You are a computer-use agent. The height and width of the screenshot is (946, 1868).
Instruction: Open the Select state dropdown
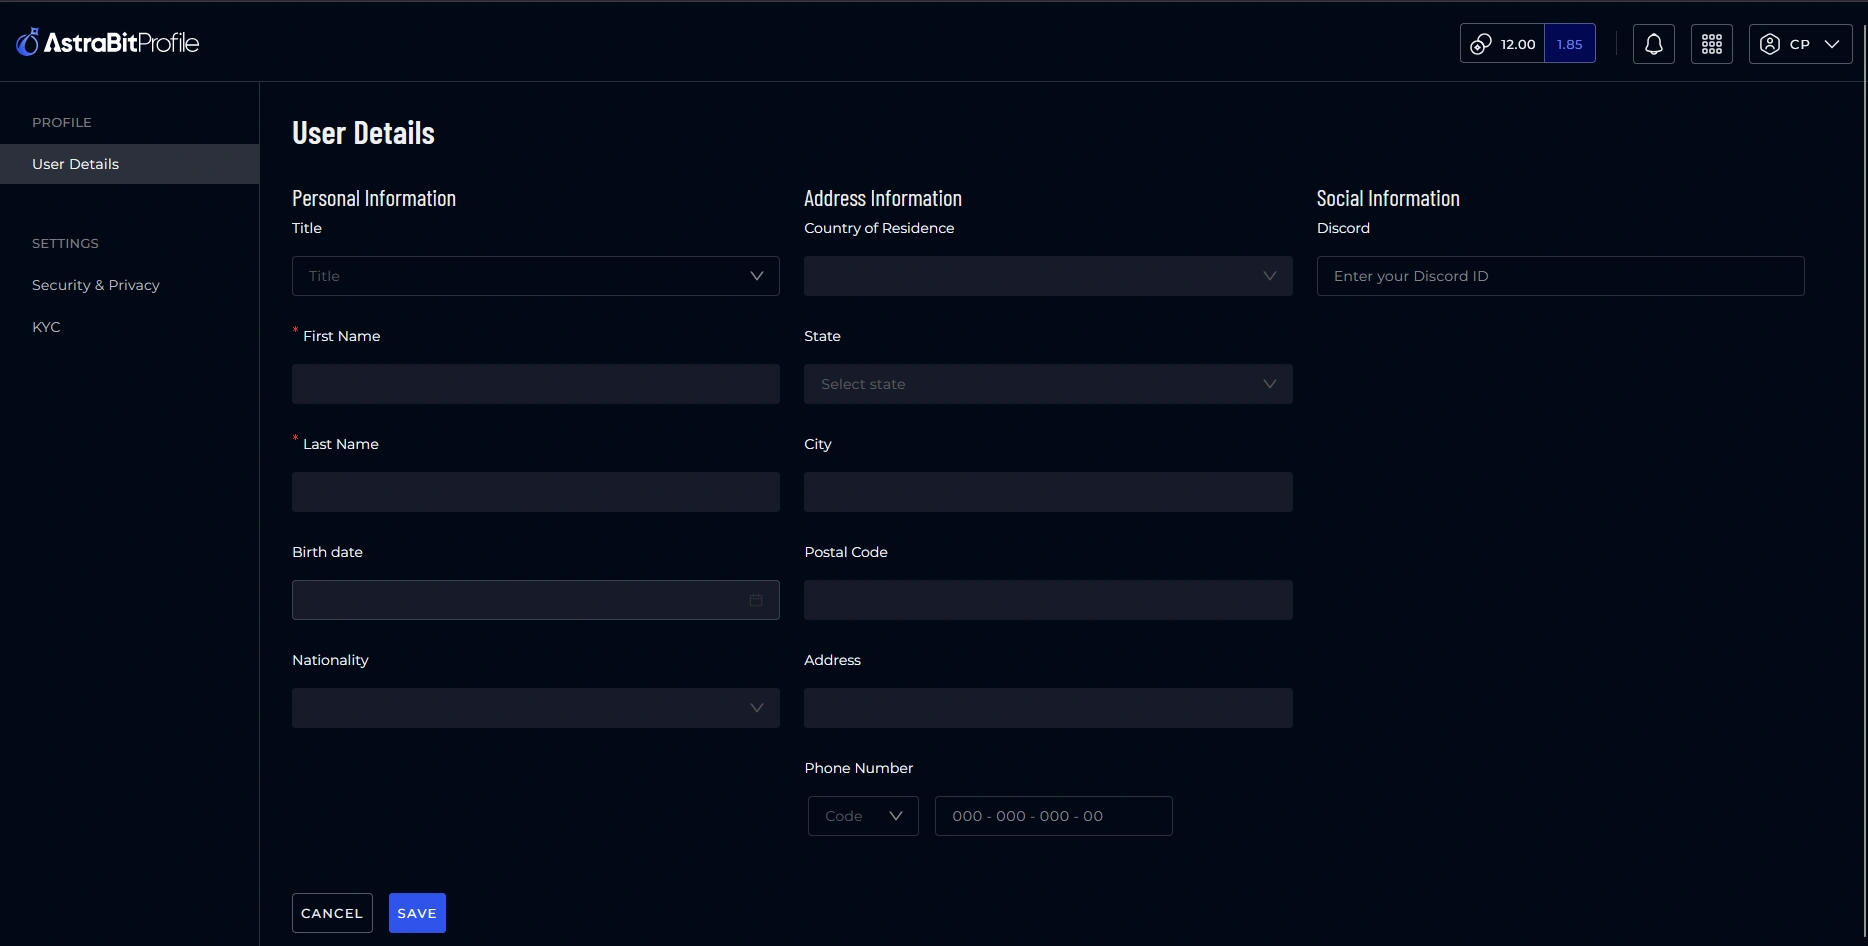[x=1048, y=384]
